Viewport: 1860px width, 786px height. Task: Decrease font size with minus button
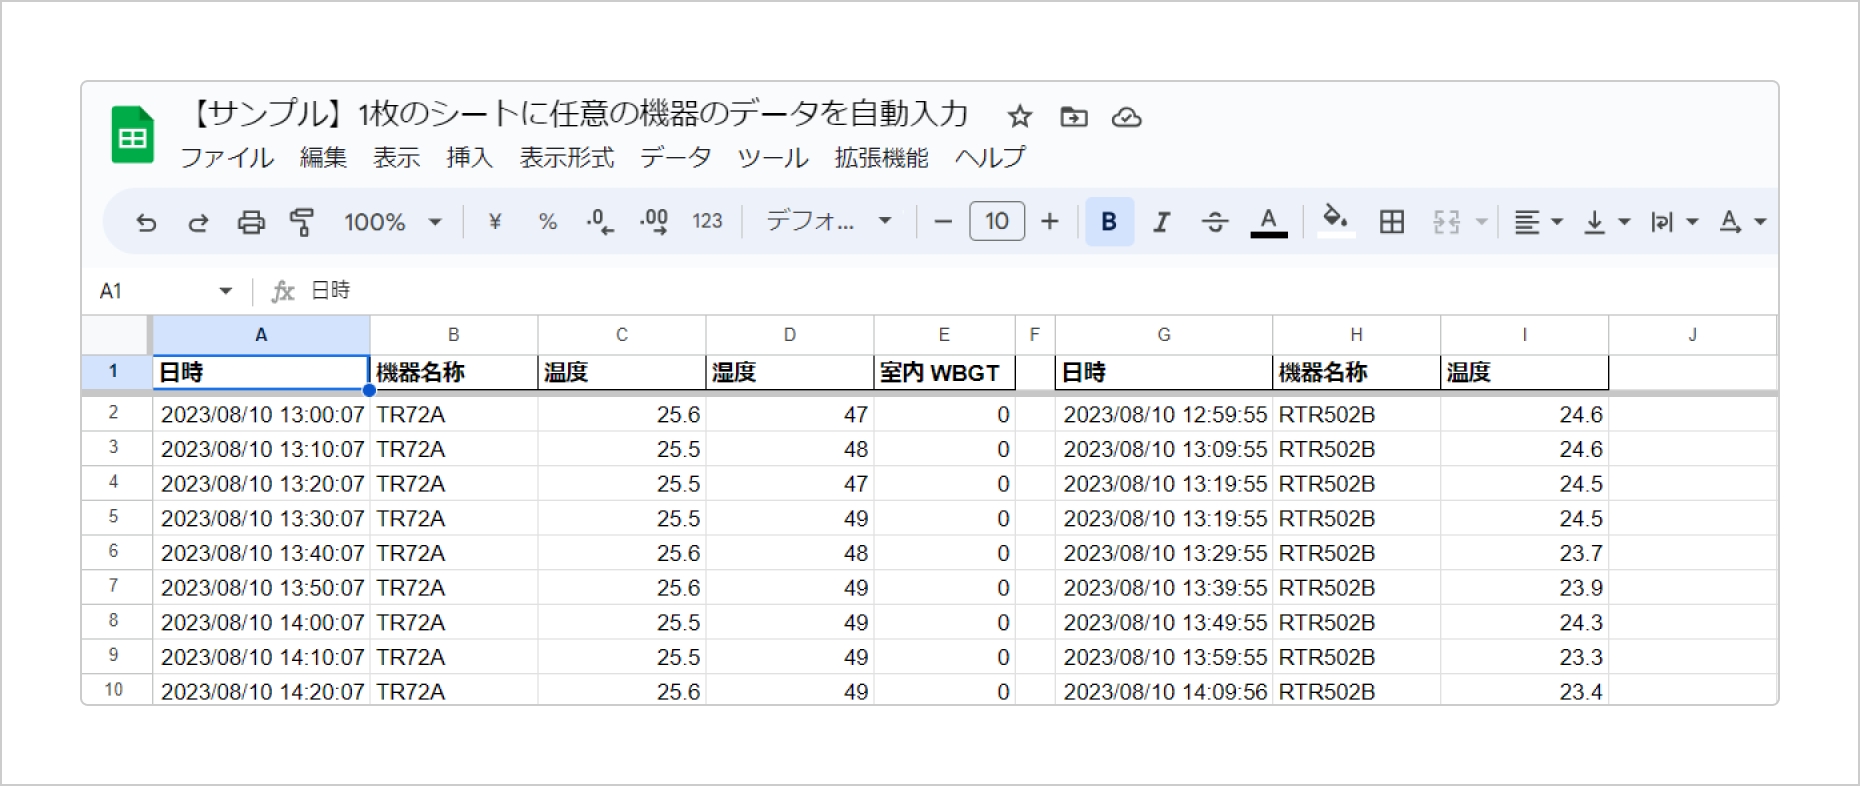click(943, 222)
